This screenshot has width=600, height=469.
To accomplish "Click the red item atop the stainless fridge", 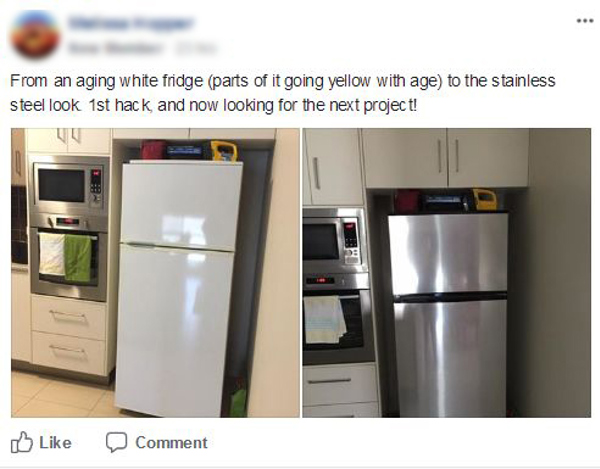I will click(406, 200).
